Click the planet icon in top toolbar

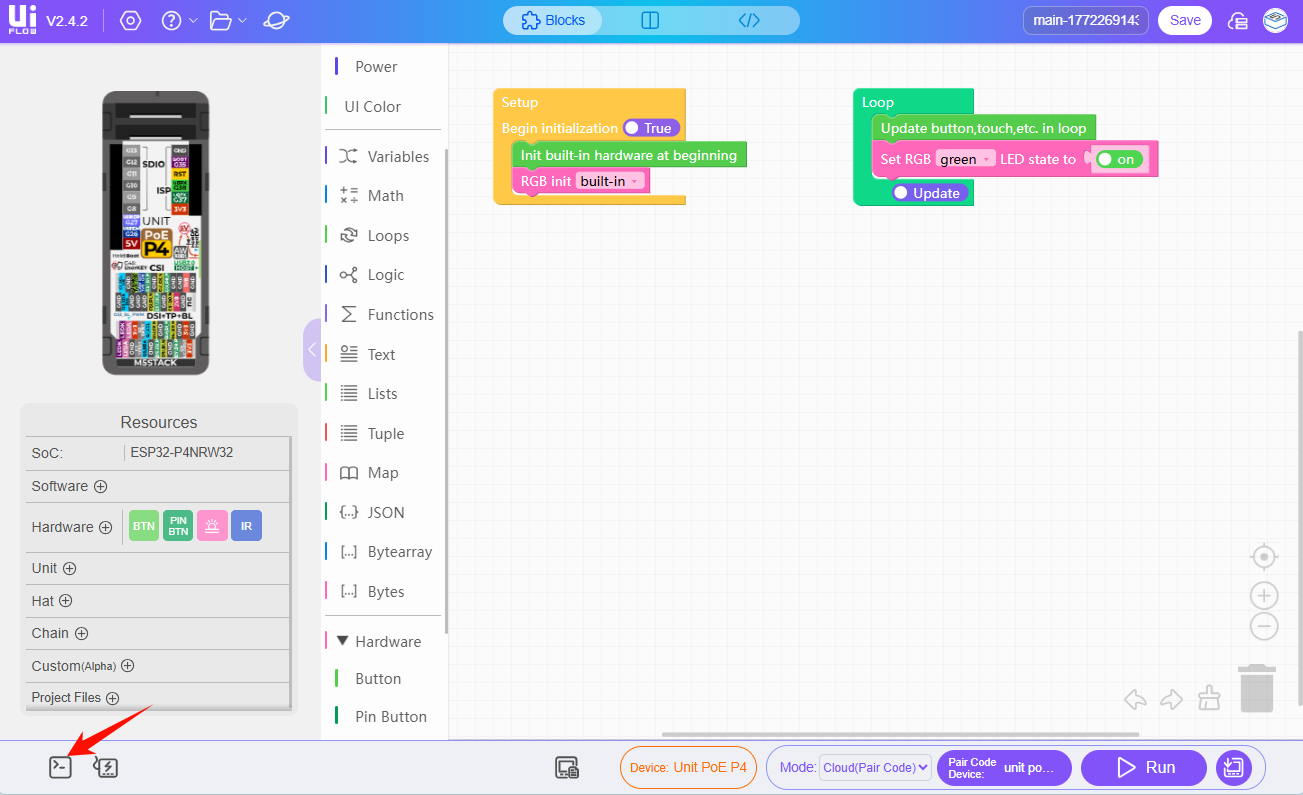[278, 21]
